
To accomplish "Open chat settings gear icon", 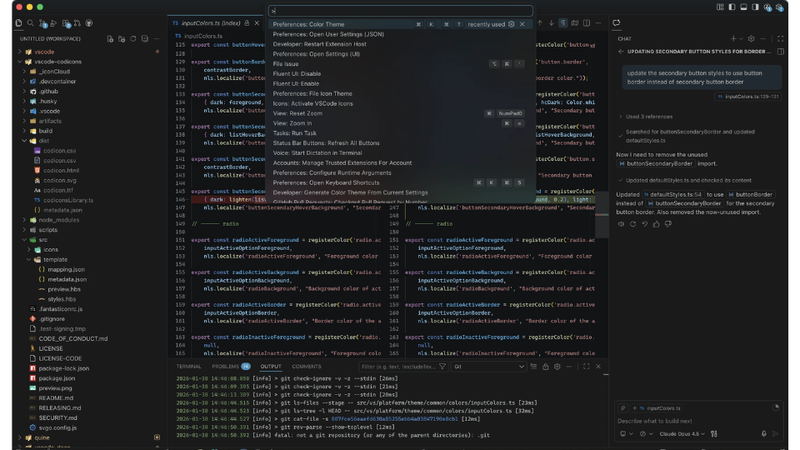I will coord(751,39).
